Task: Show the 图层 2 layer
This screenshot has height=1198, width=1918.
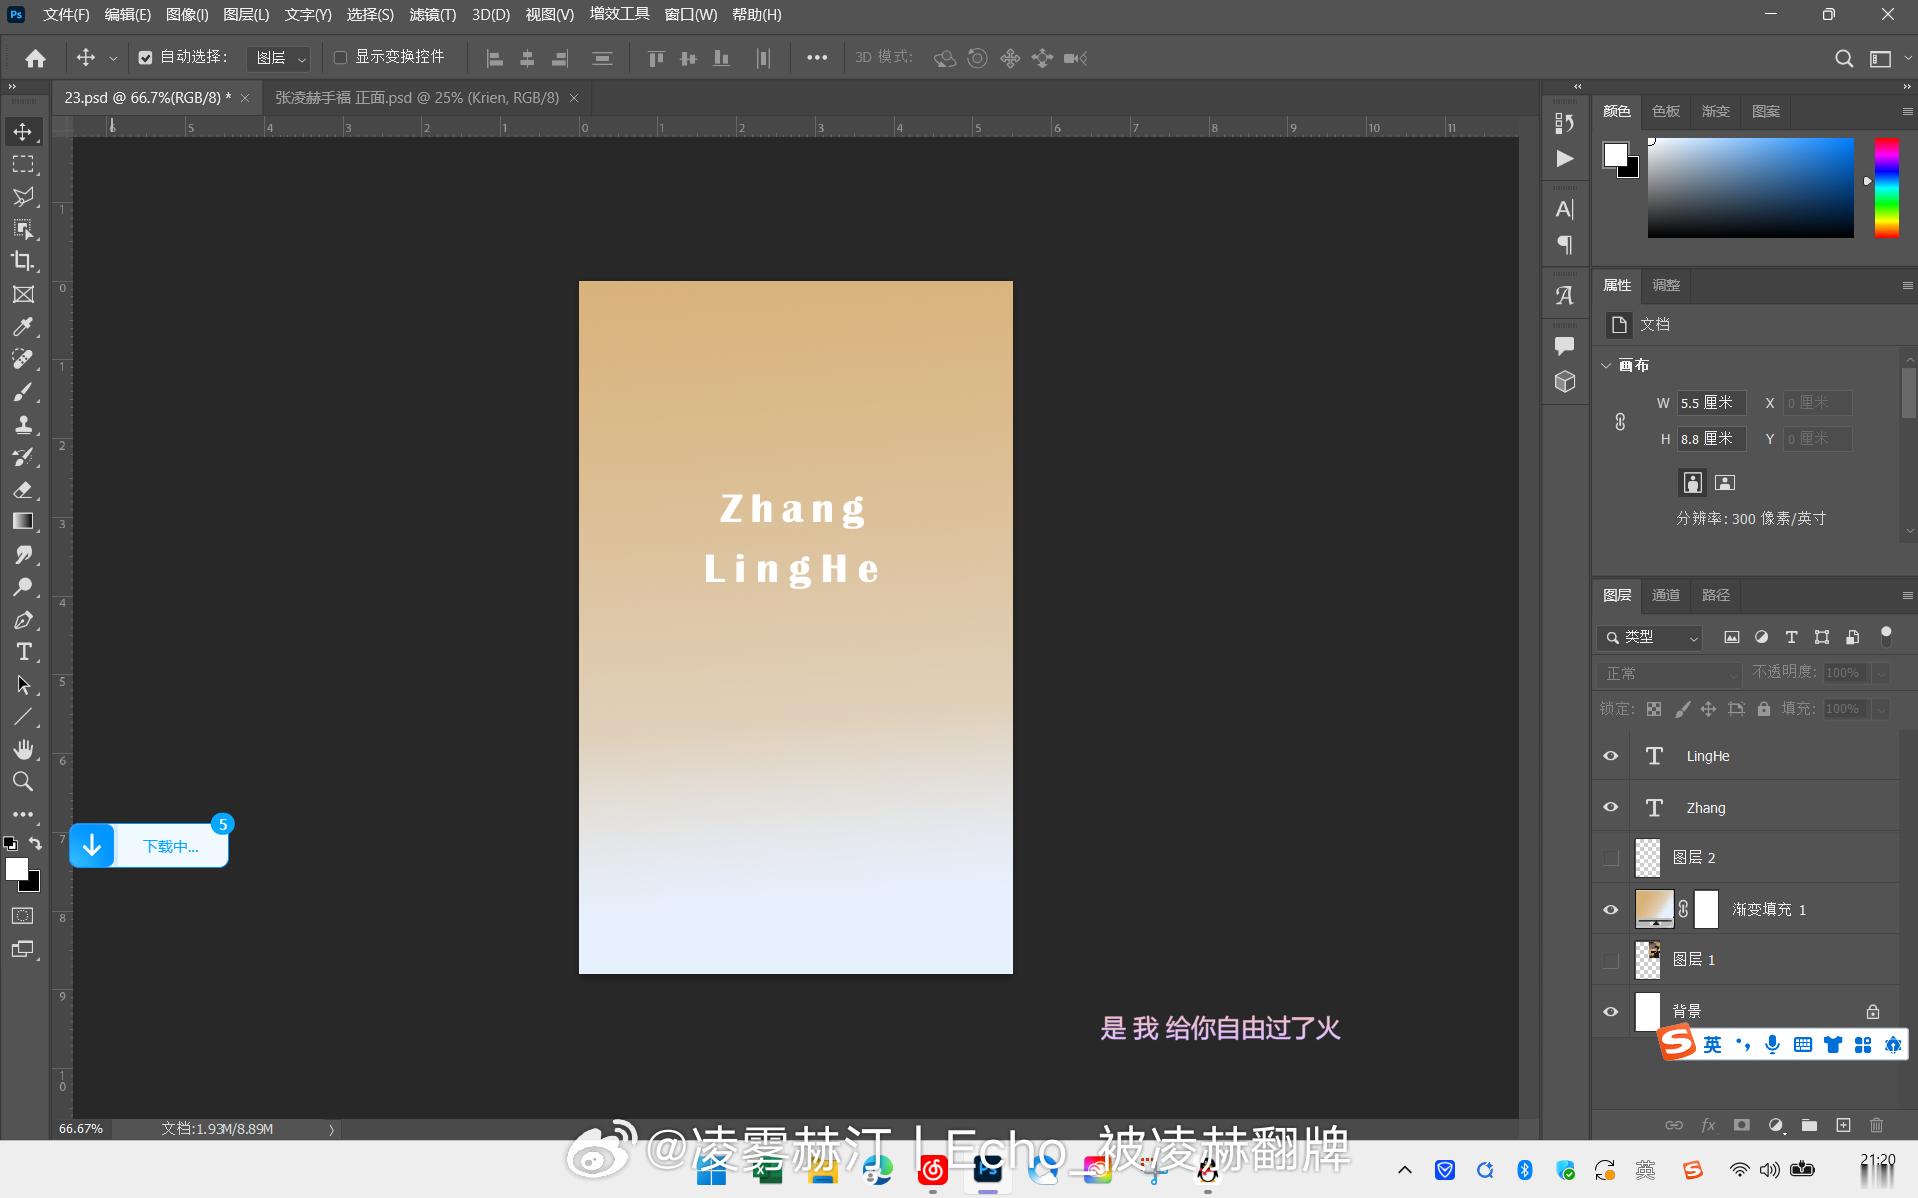Action: (x=1611, y=858)
